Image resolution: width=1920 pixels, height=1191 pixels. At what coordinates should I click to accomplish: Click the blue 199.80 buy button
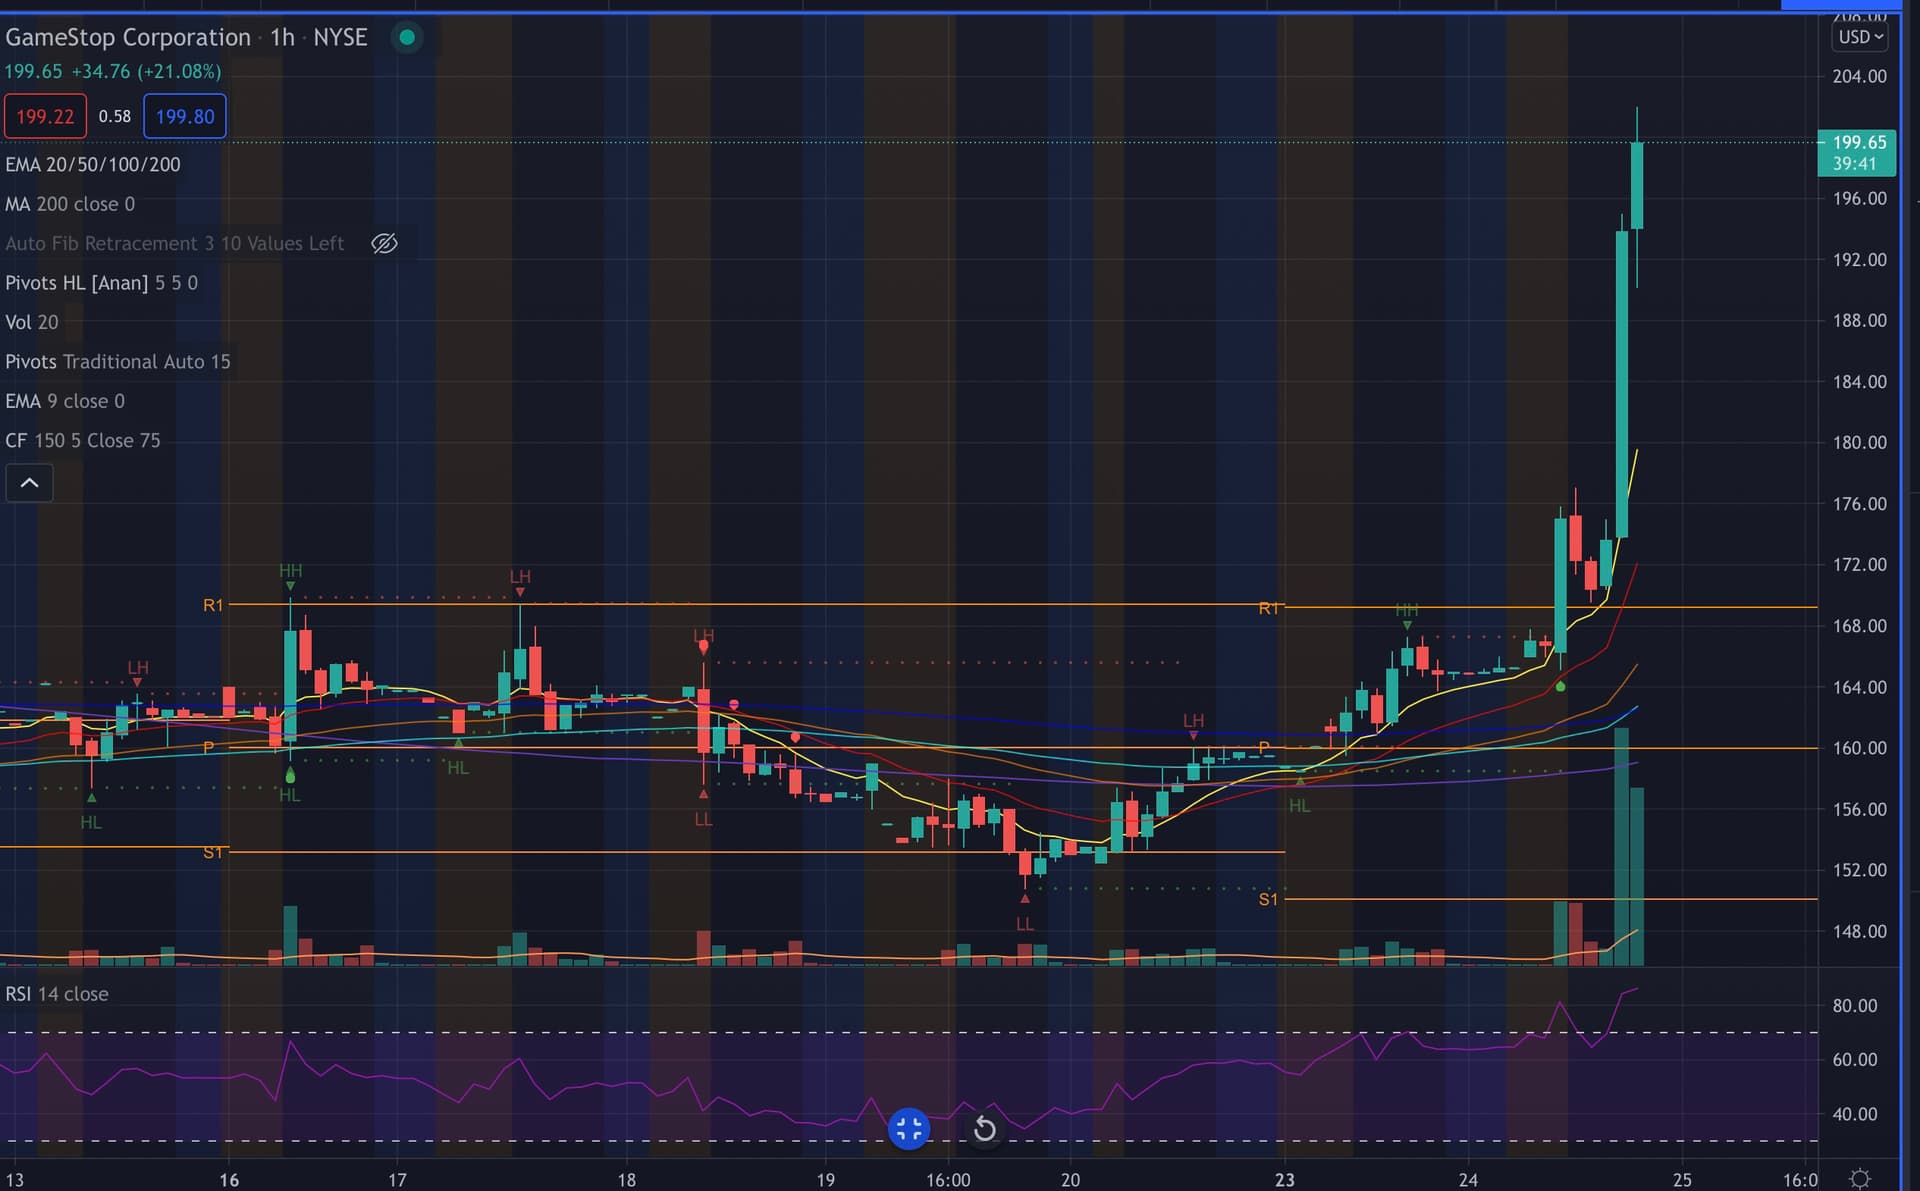[185, 116]
